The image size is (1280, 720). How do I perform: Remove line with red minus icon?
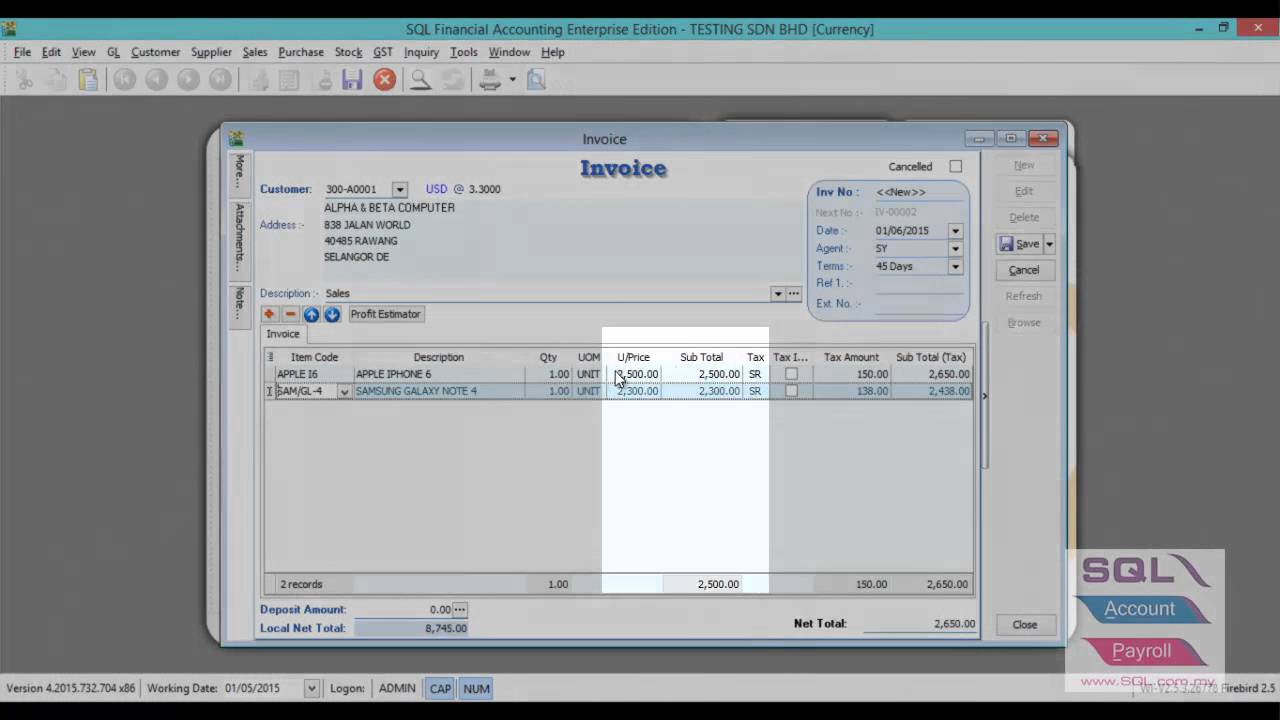point(290,314)
